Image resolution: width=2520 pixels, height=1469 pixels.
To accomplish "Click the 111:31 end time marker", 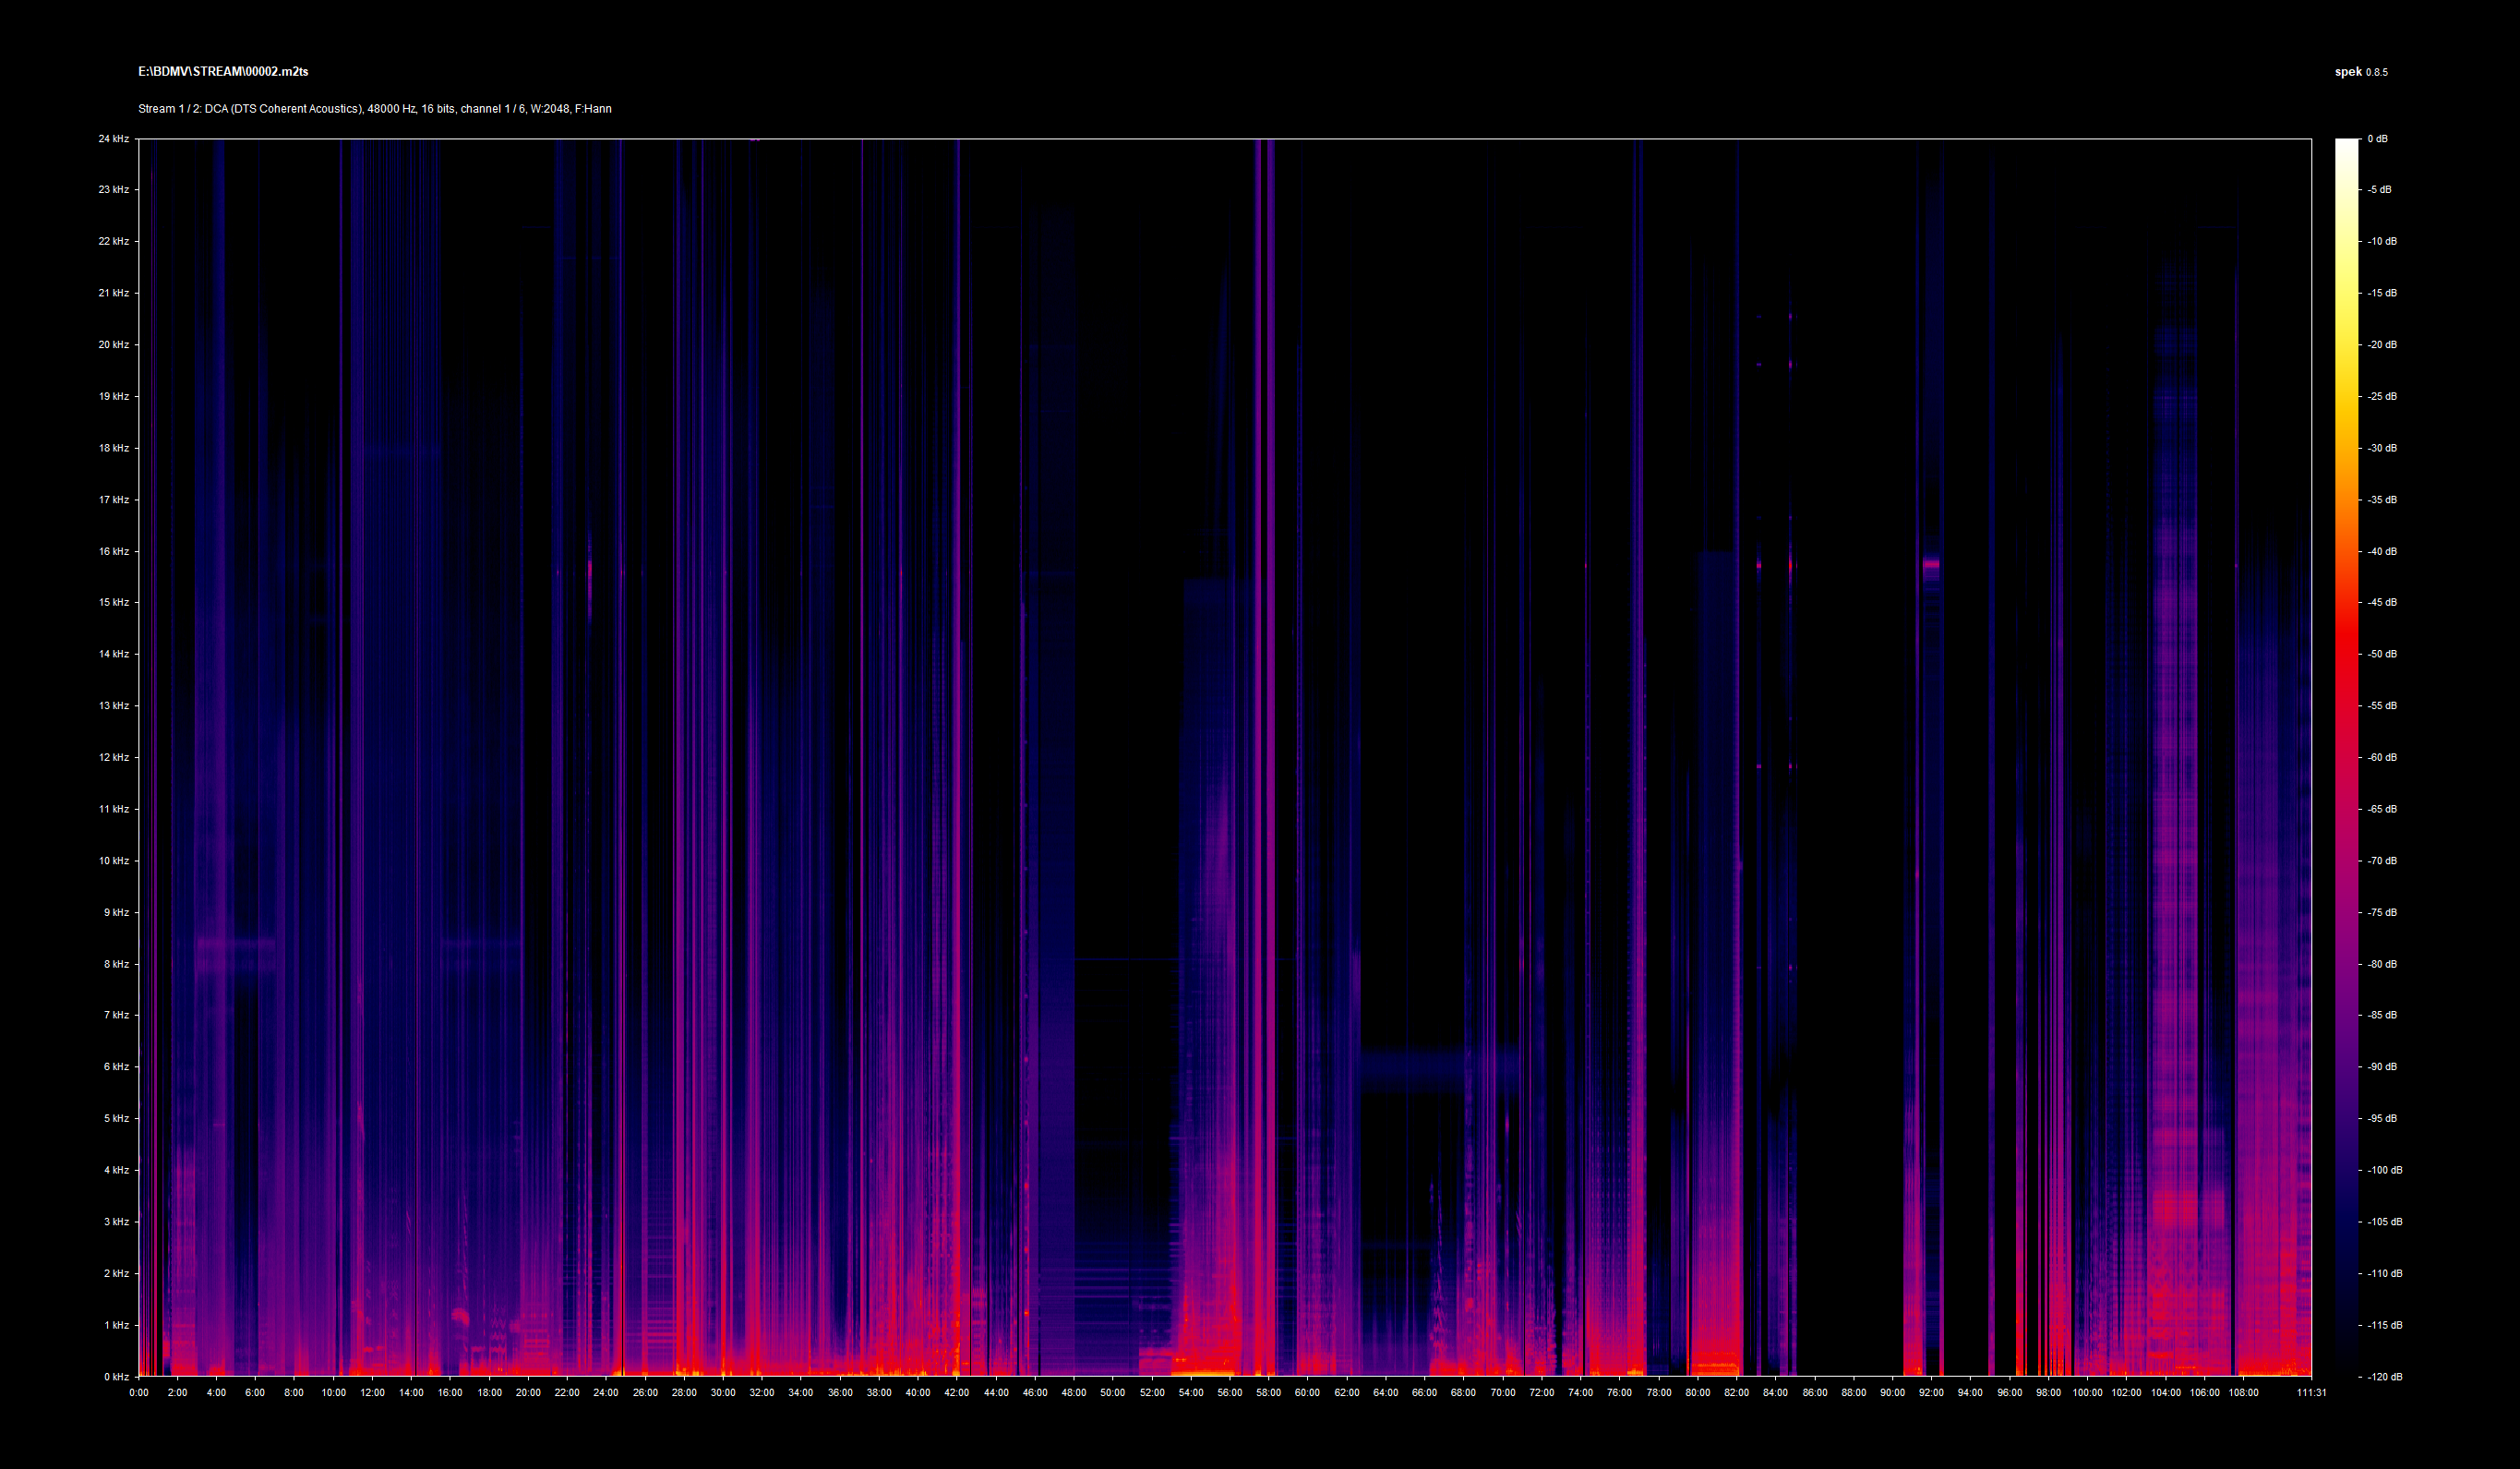I will tap(2311, 1393).
